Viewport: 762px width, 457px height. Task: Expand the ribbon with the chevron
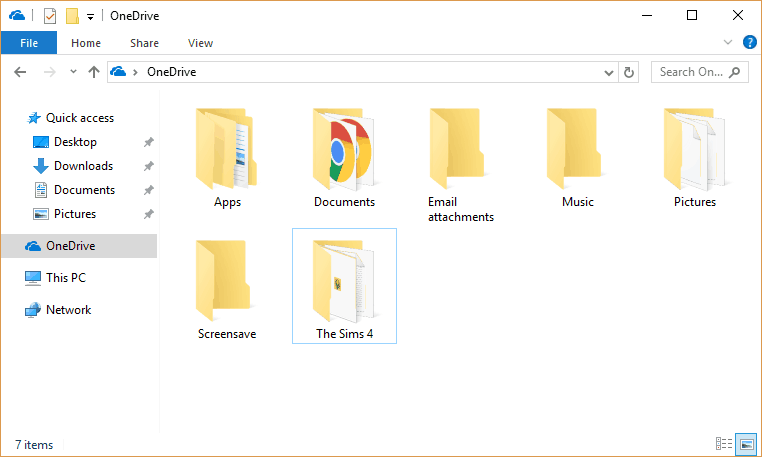coord(728,42)
